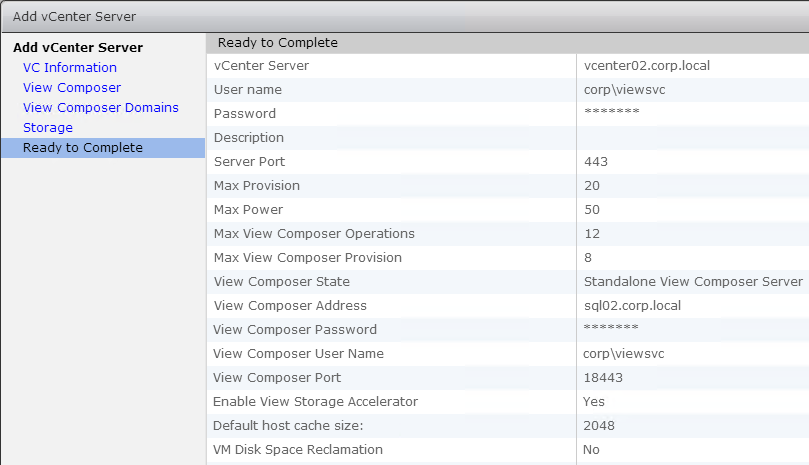Click the Server Port value 443
809x465 pixels.
596,162
